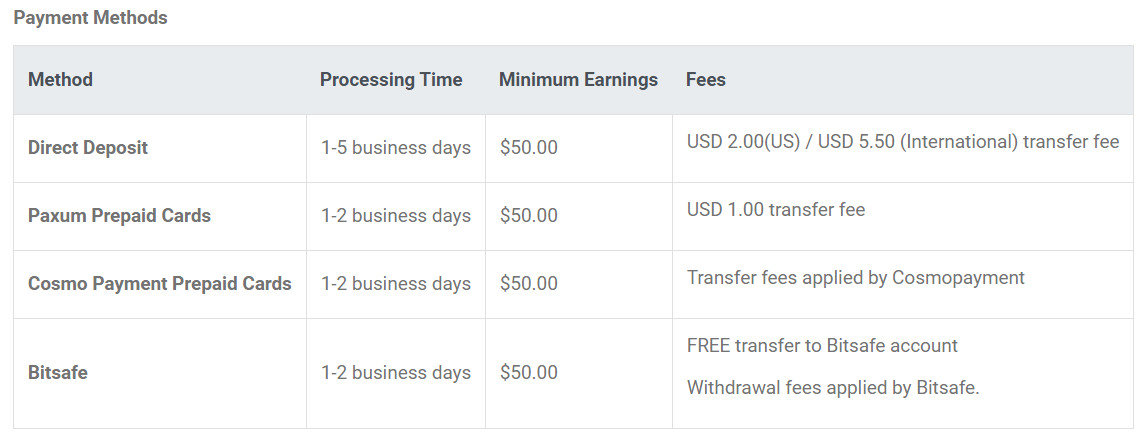Click FREE transfer to Bitsafe account text
Image resolution: width=1146 pixels, height=447 pixels.
click(822, 345)
